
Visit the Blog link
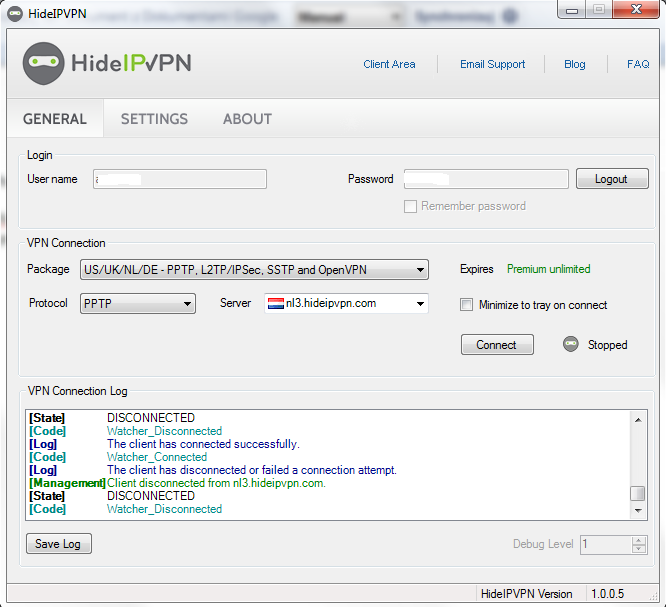pos(575,64)
